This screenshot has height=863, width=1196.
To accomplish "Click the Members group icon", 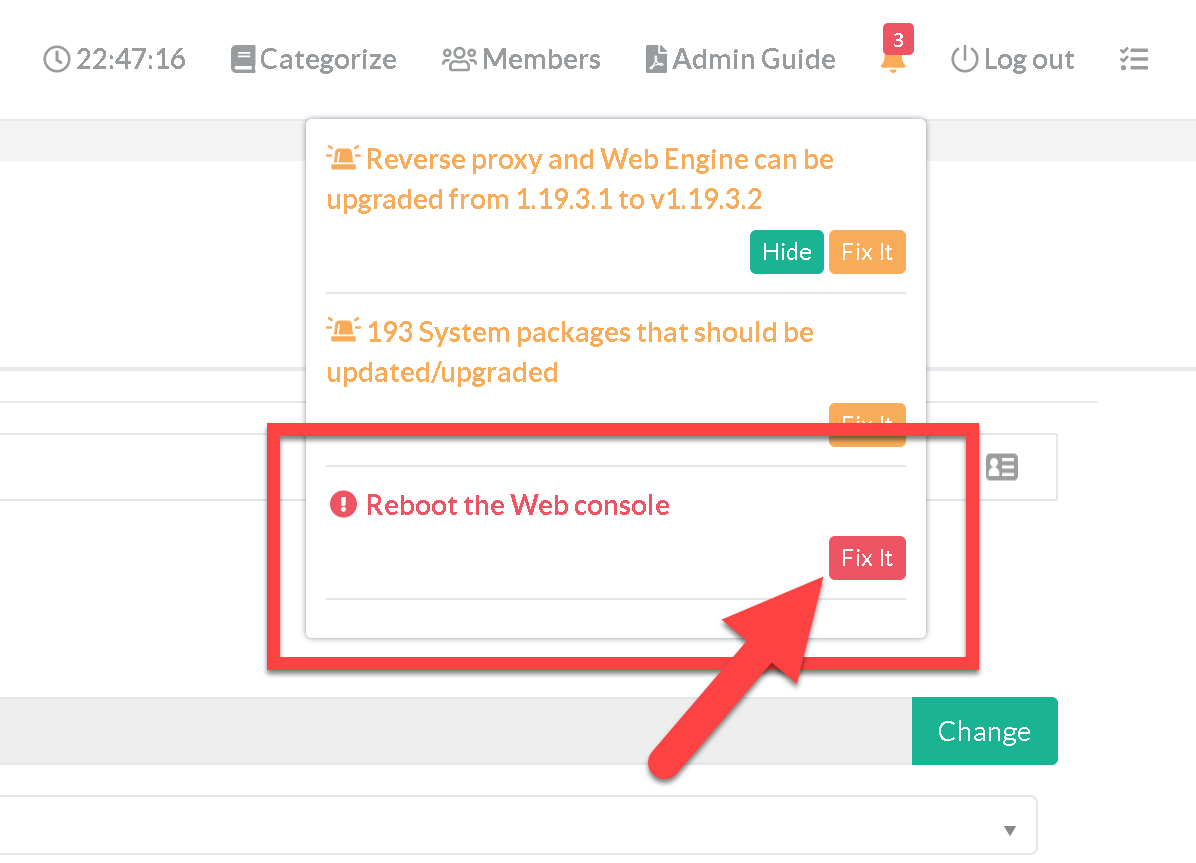I will click(459, 60).
